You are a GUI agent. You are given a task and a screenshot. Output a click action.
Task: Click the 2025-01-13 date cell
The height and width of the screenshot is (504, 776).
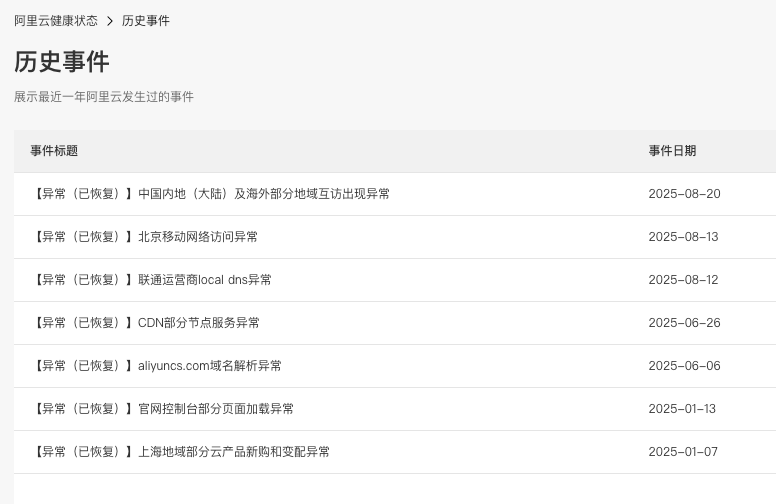point(682,409)
